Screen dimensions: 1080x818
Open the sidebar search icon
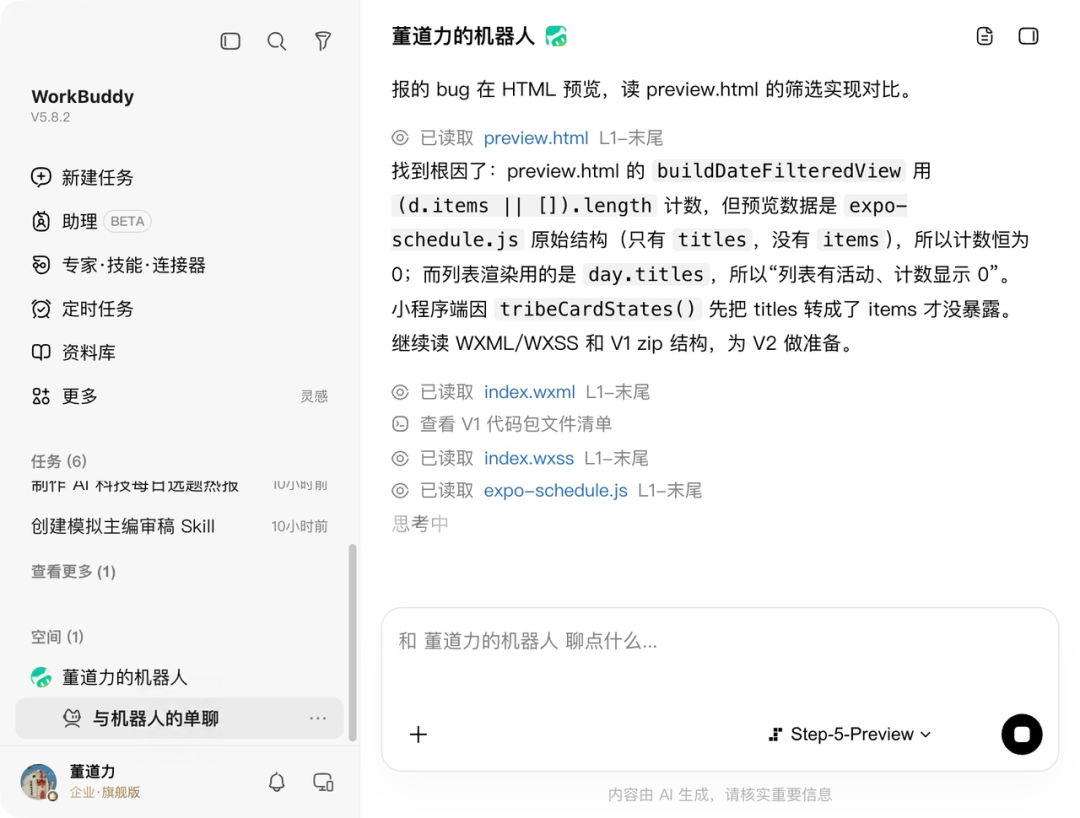point(276,41)
